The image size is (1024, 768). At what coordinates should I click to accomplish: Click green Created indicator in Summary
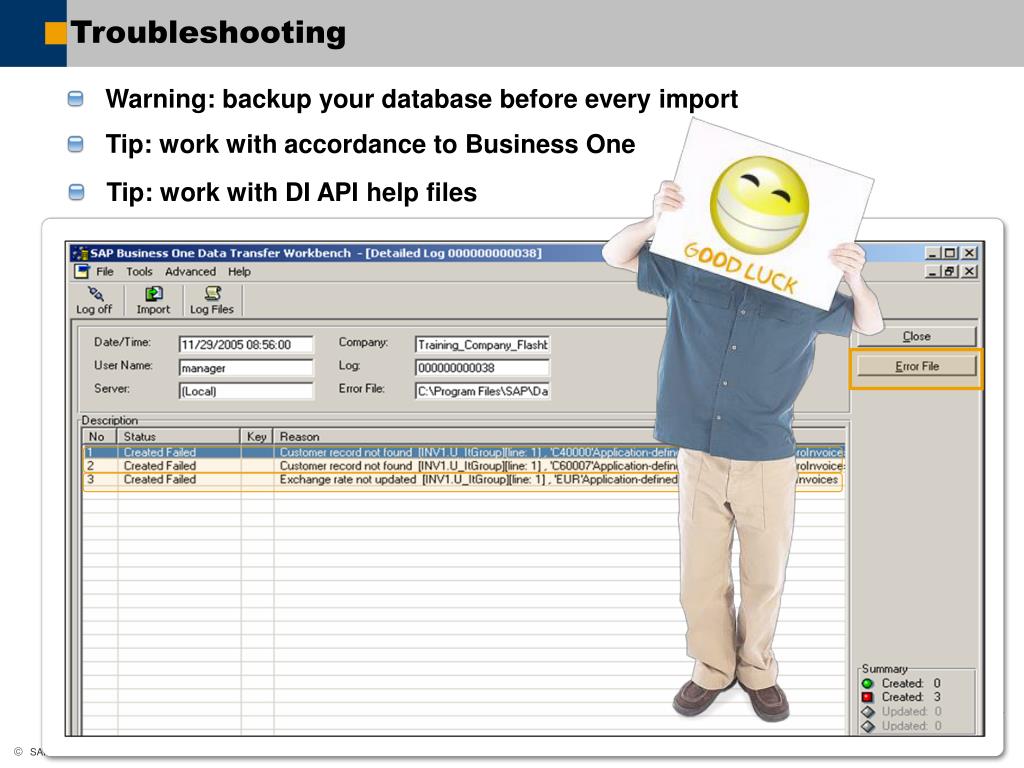coord(867,683)
